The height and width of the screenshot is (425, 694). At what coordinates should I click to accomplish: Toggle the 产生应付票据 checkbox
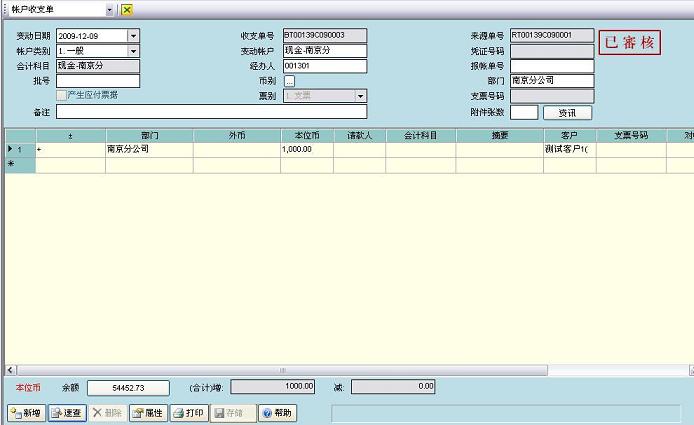point(61,95)
